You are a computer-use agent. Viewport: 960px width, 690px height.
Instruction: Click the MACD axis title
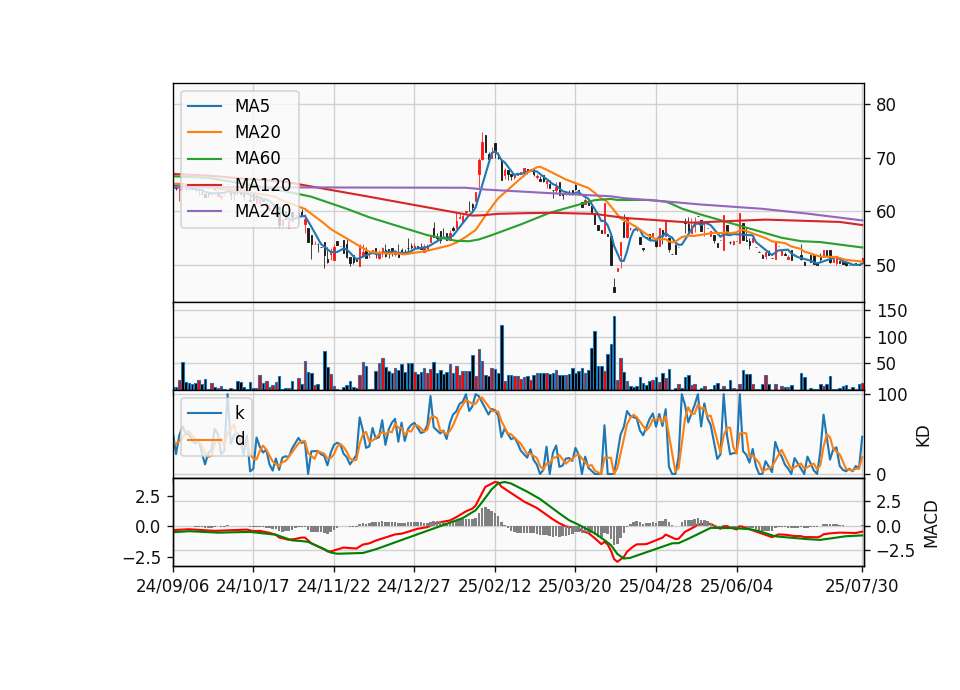click(x=931, y=524)
